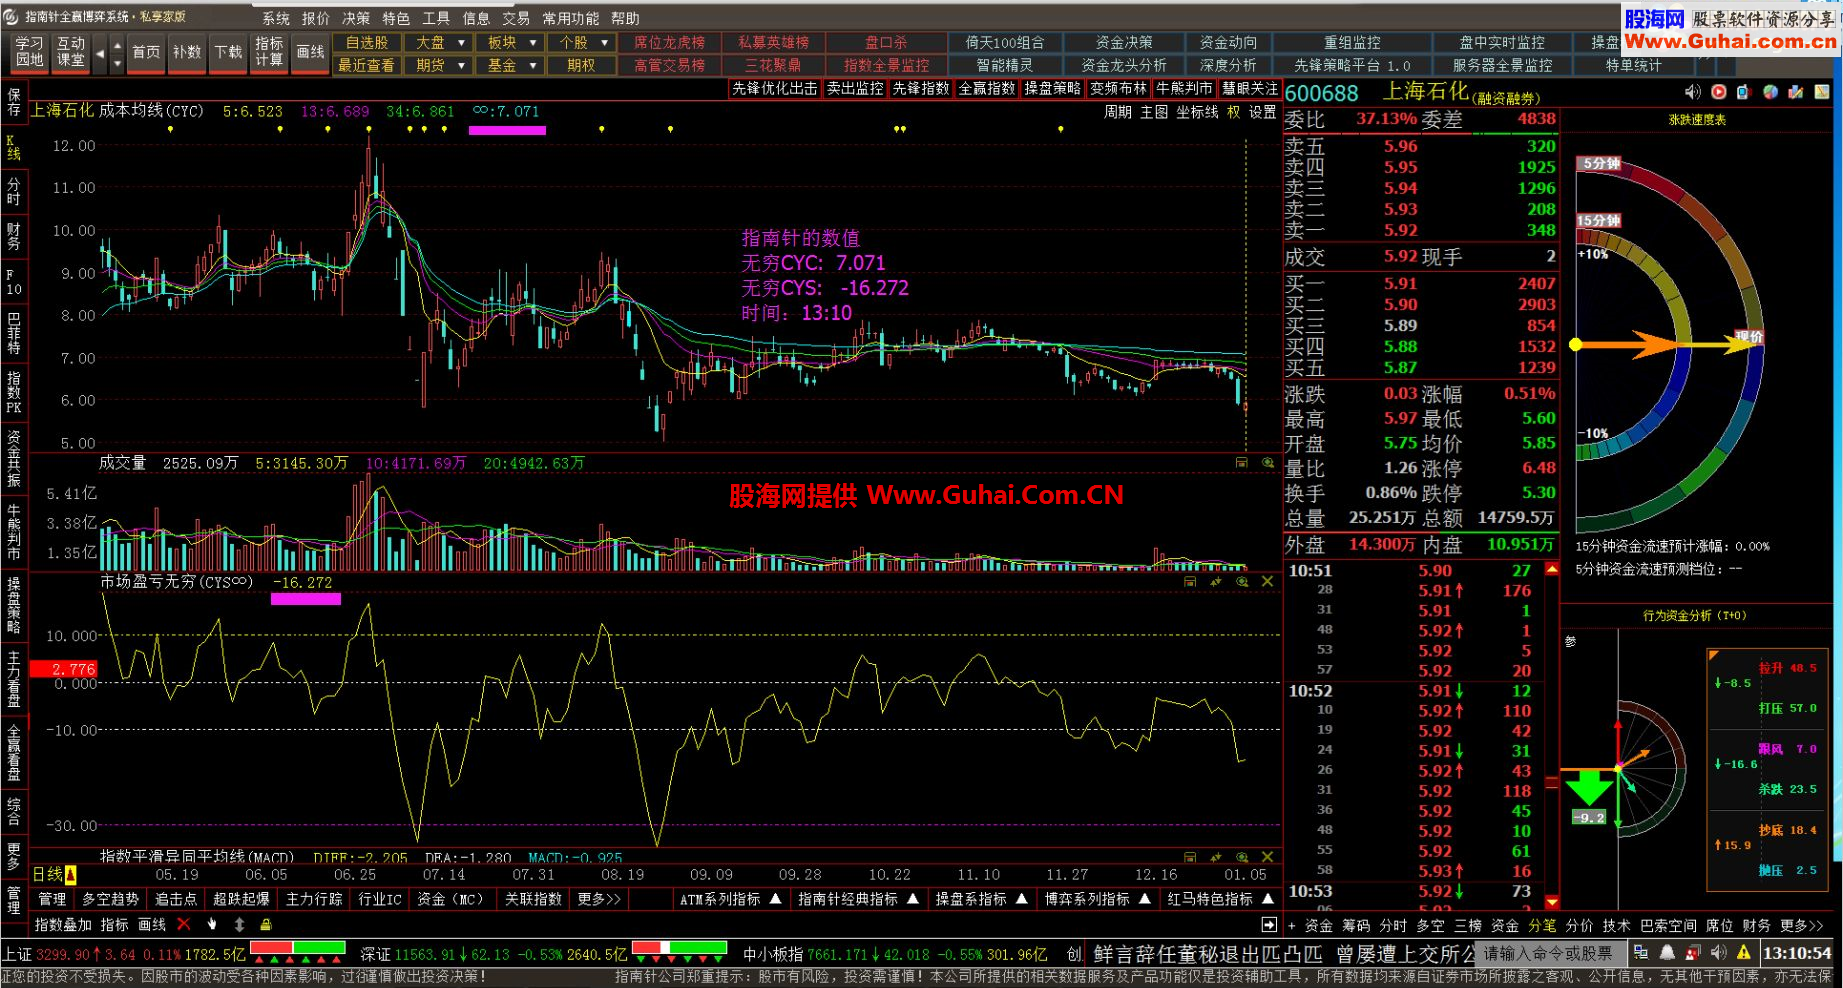Click the 自选股 button
1843x988 pixels.
click(367, 42)
